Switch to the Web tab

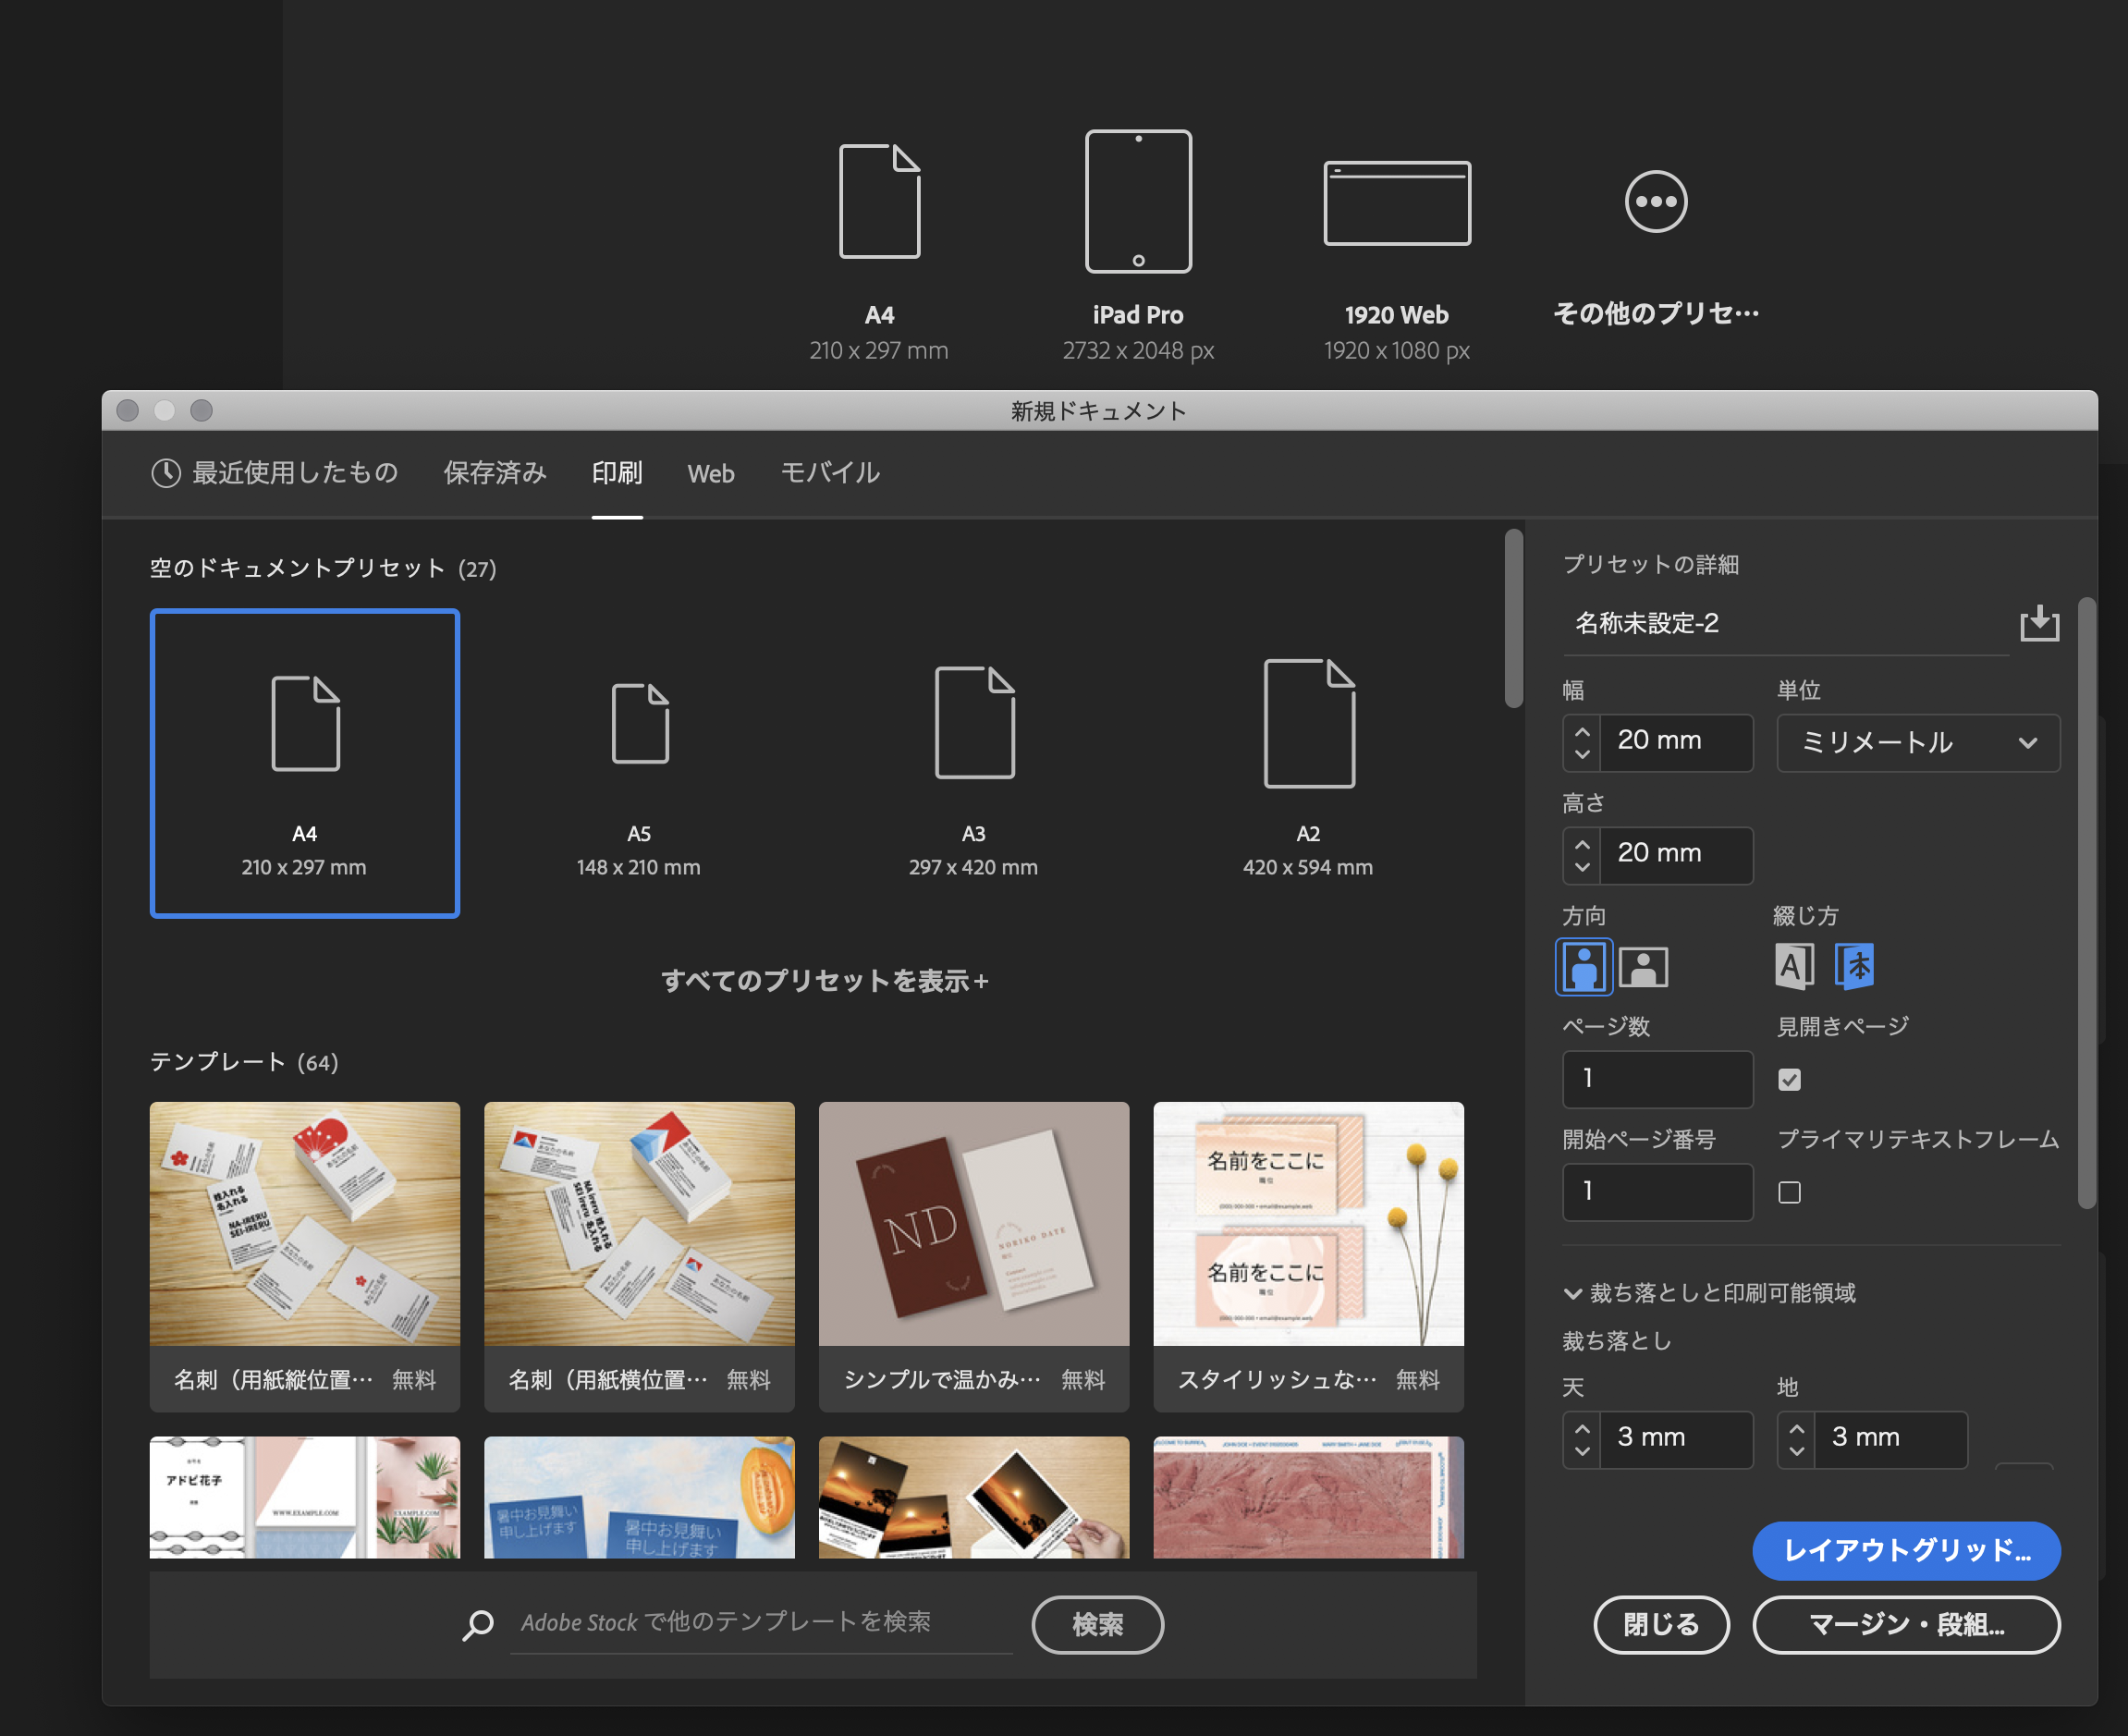click(x=710, y=473)
